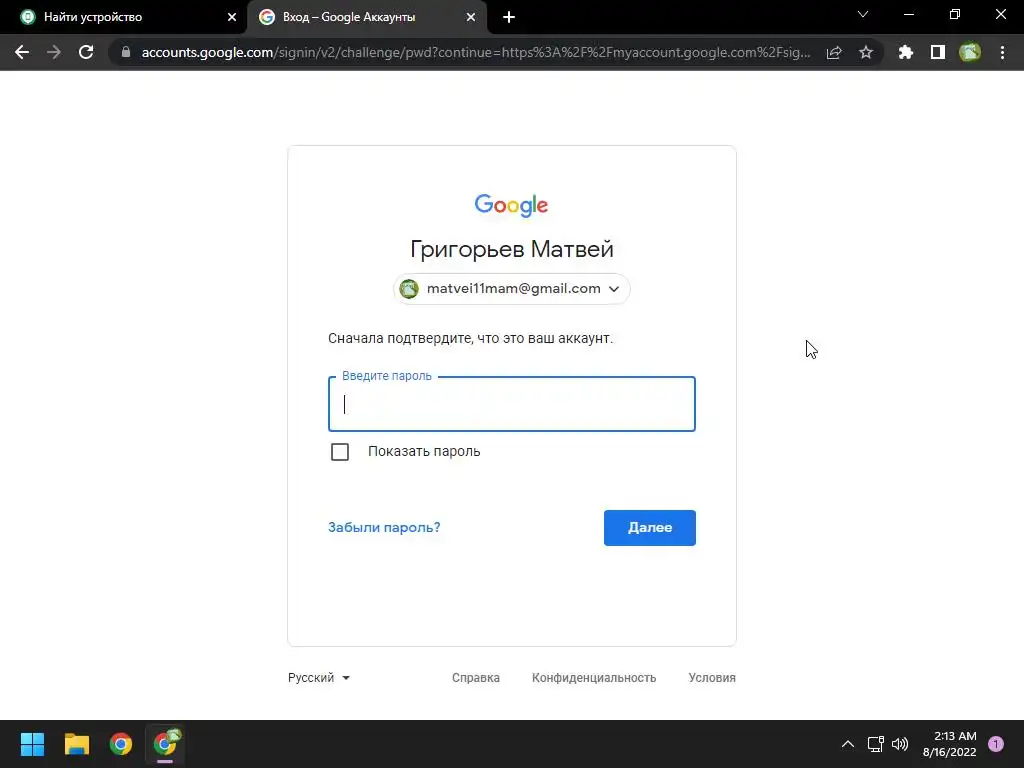Follow the Забыли пароль? link
Viewport: 1024px width, 768px height.
click(x=384, y=527)
